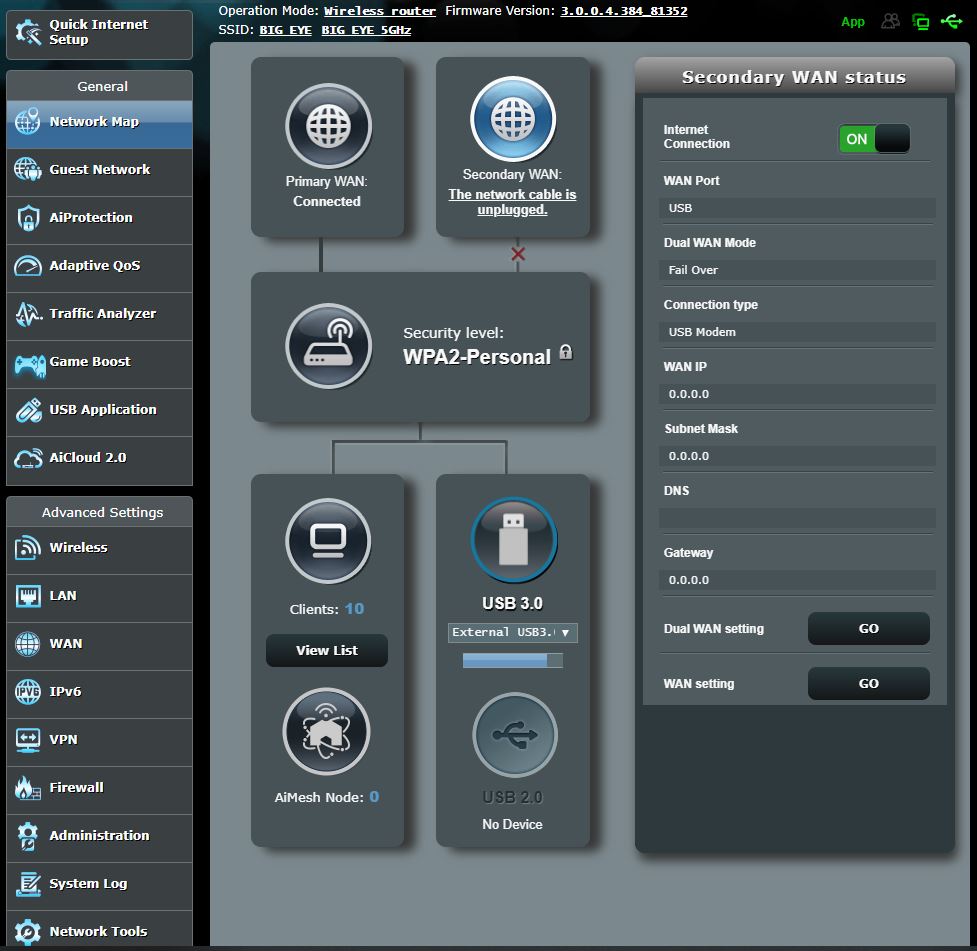Click the Primary WAN globe icon
Image resolution: width=977 pixels, height=951 pixels.
click(x=328, y=126)
